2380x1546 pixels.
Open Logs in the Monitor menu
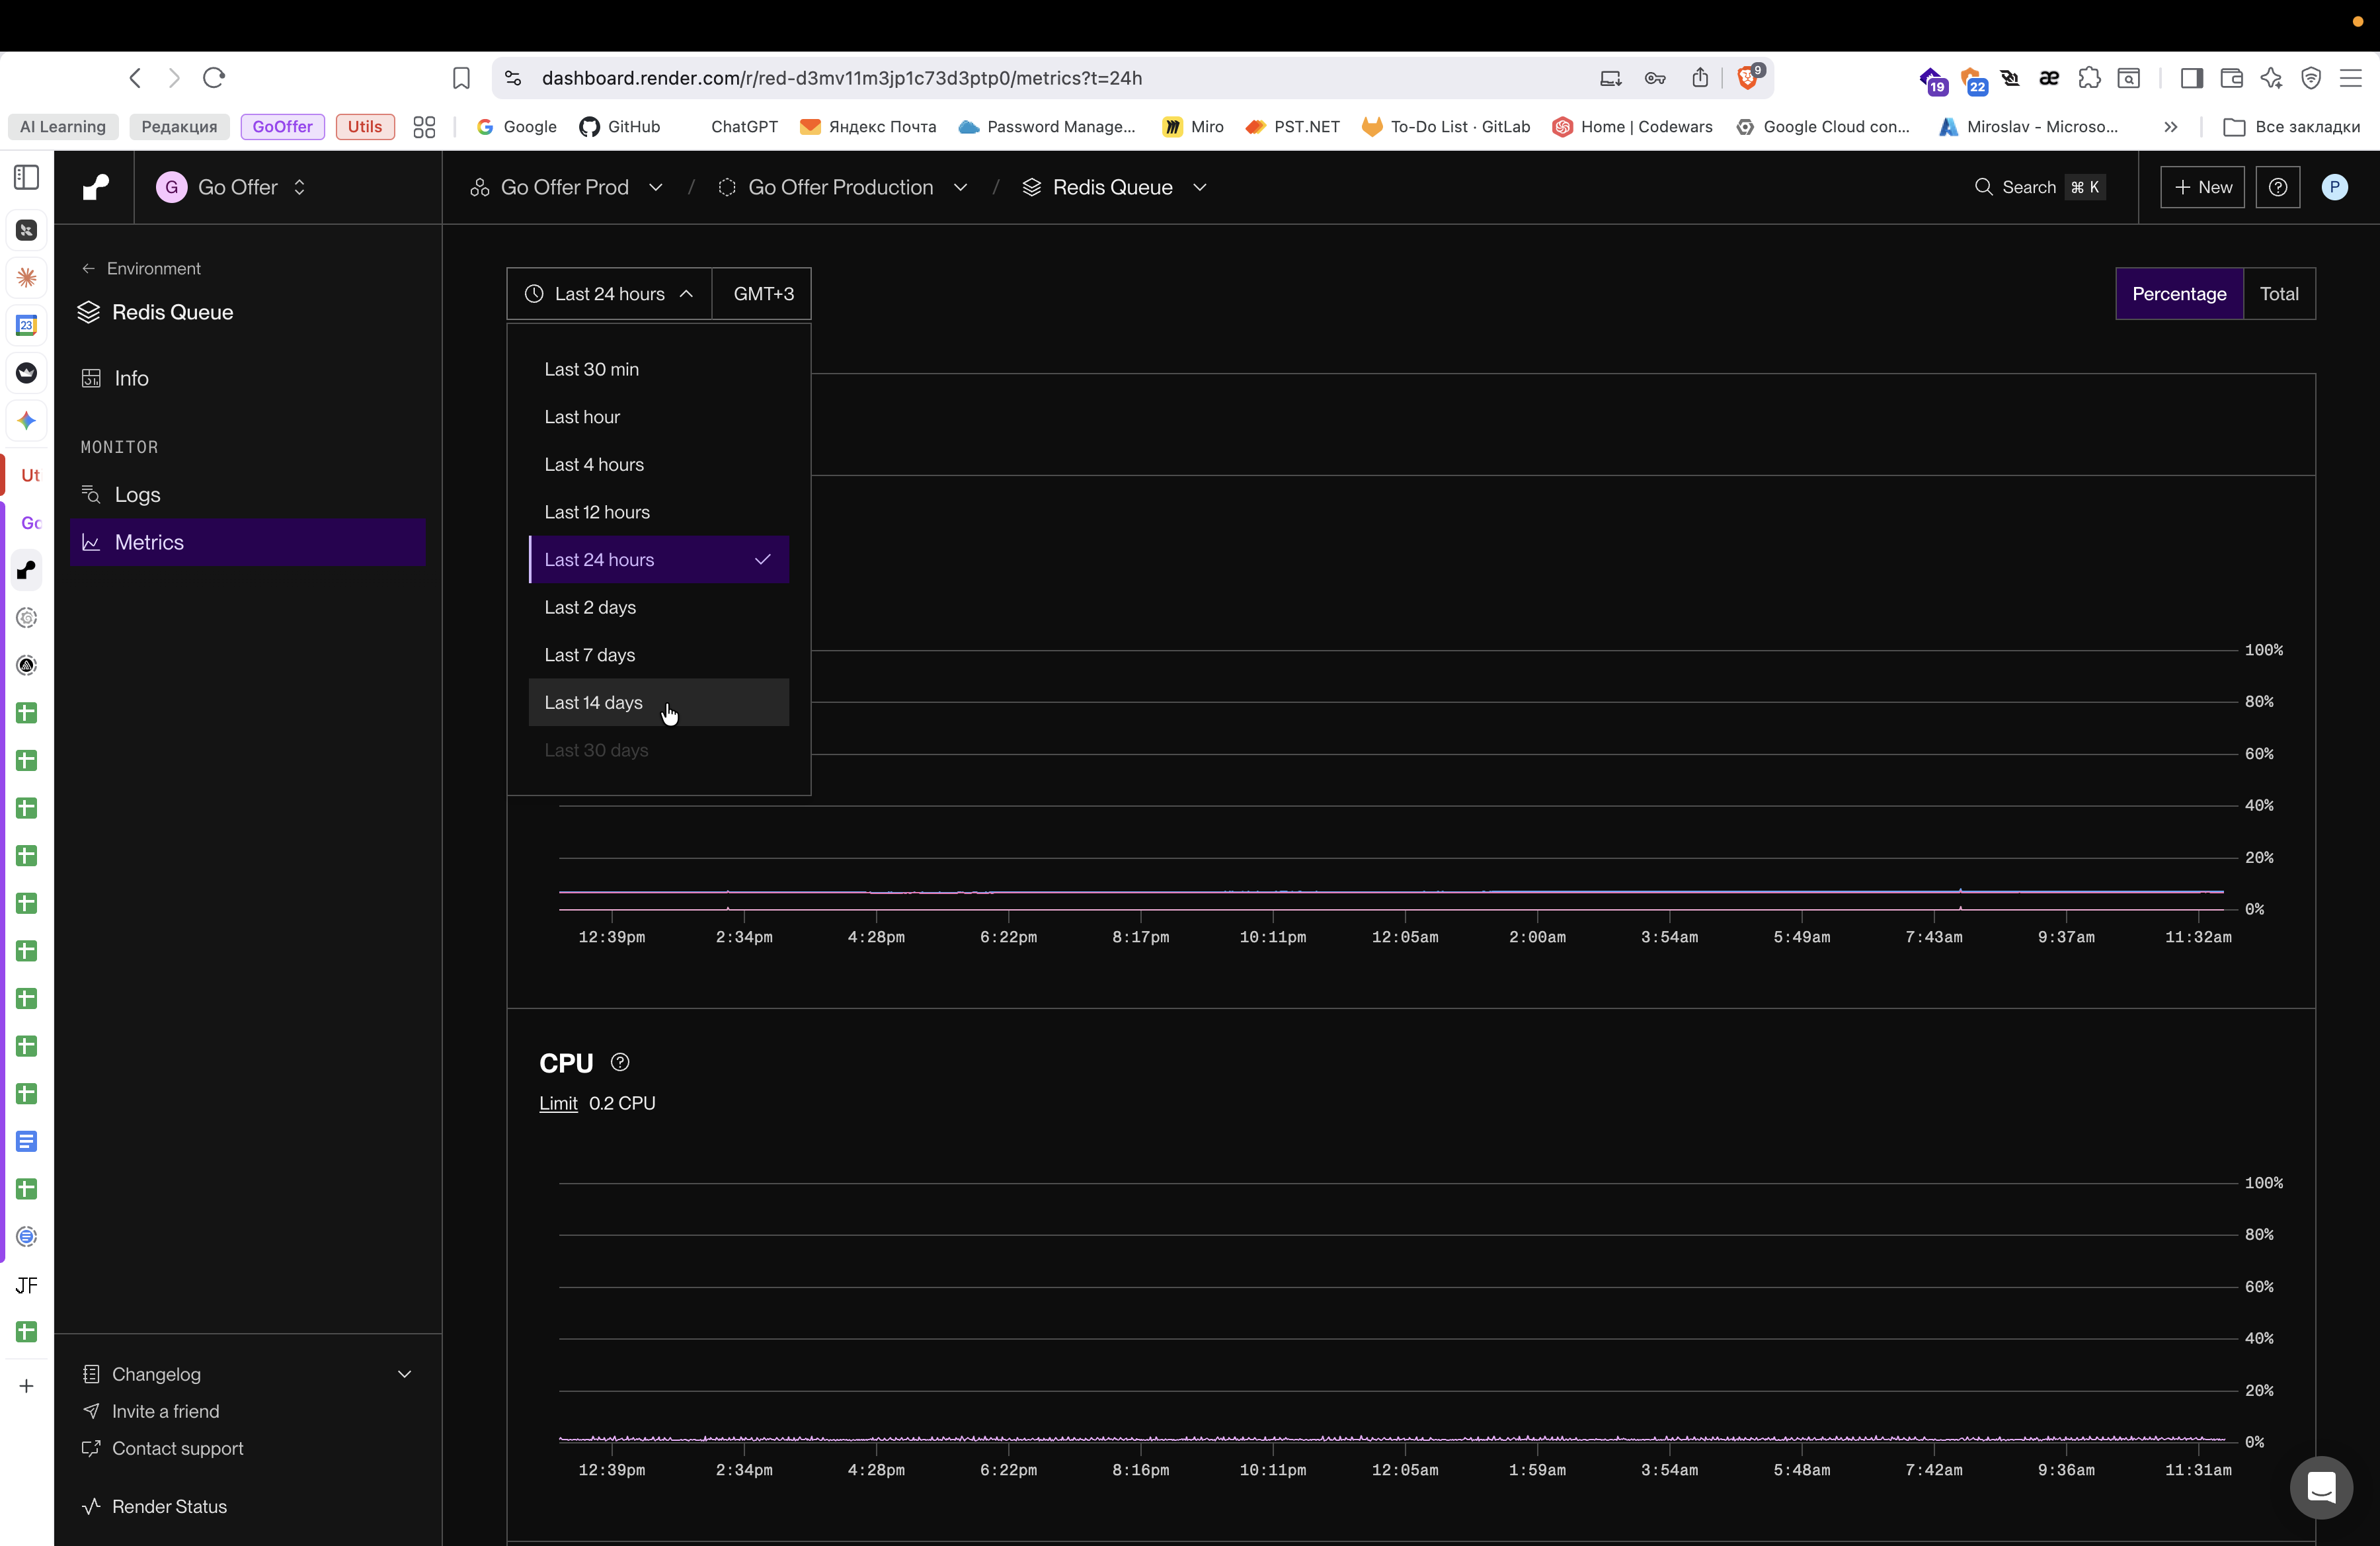pos(137,495)
